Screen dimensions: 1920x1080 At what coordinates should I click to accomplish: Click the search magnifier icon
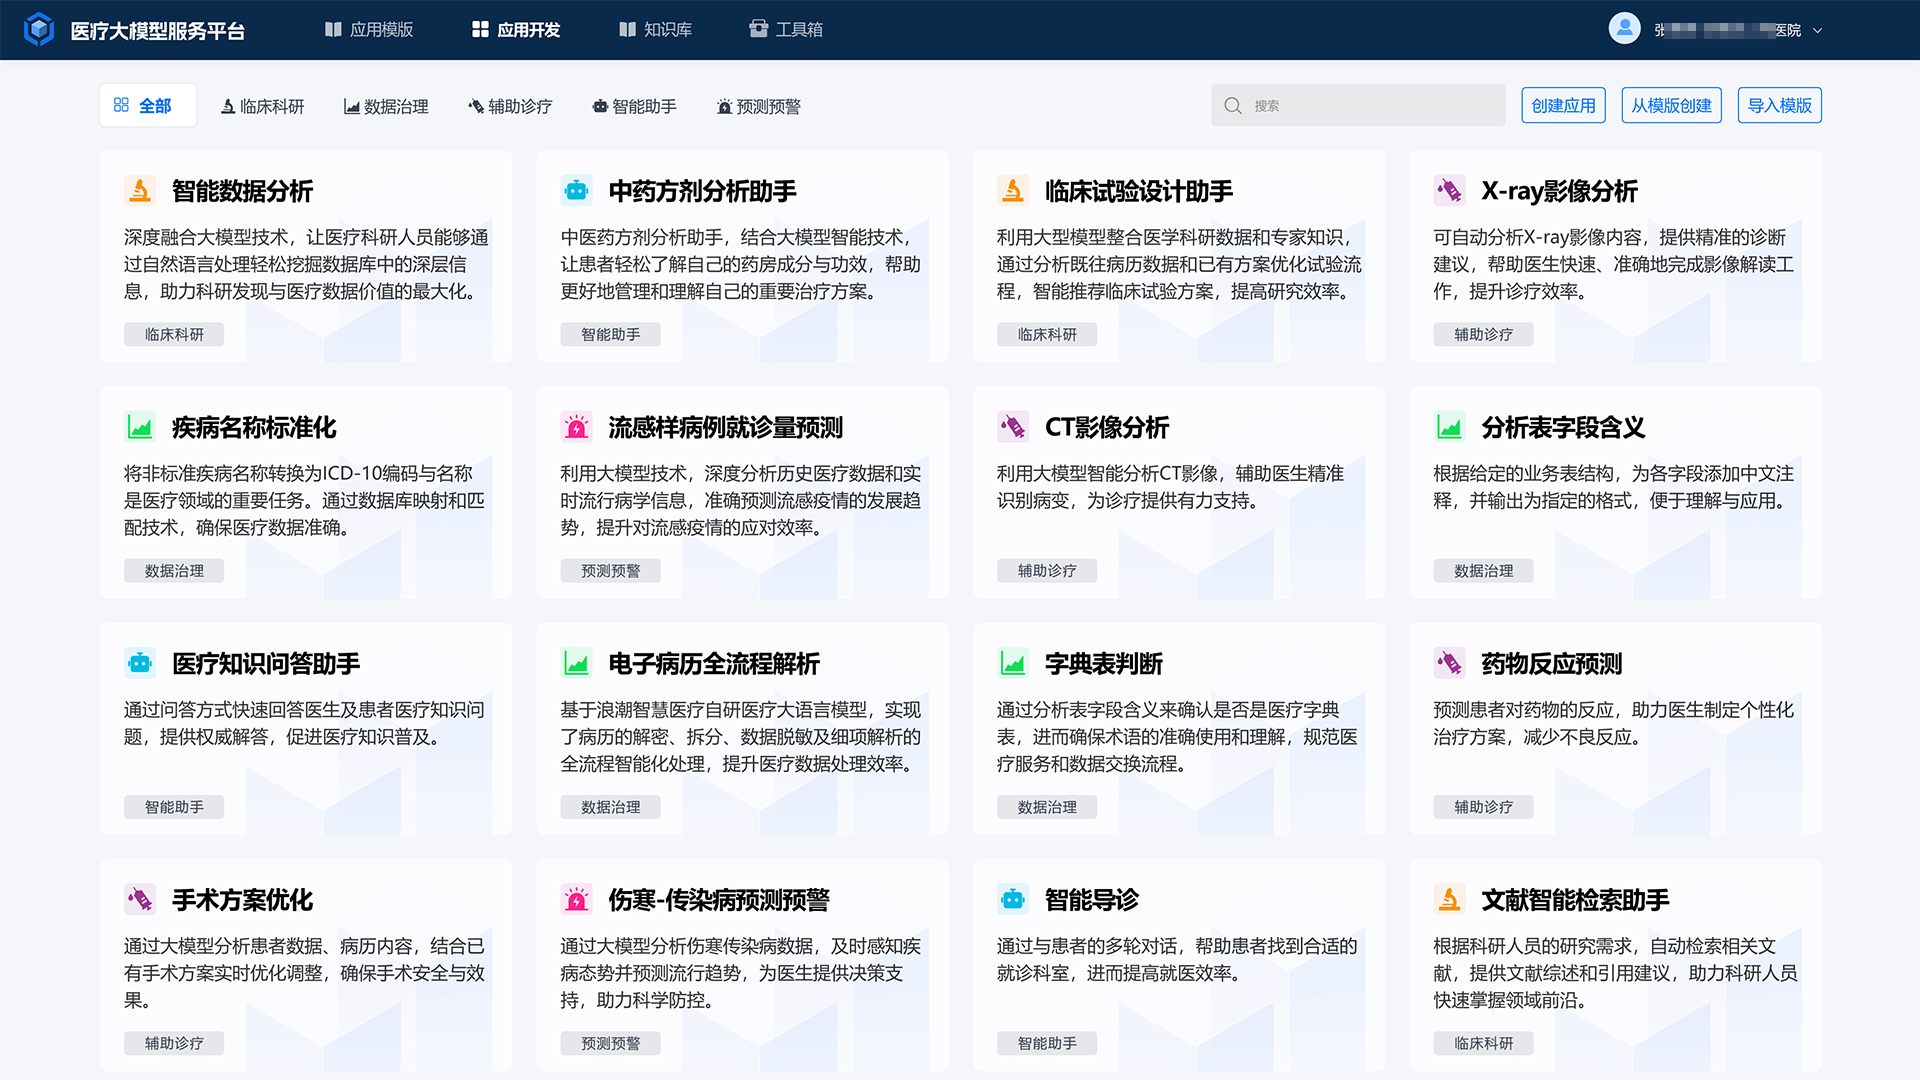tap(1233, 104)
